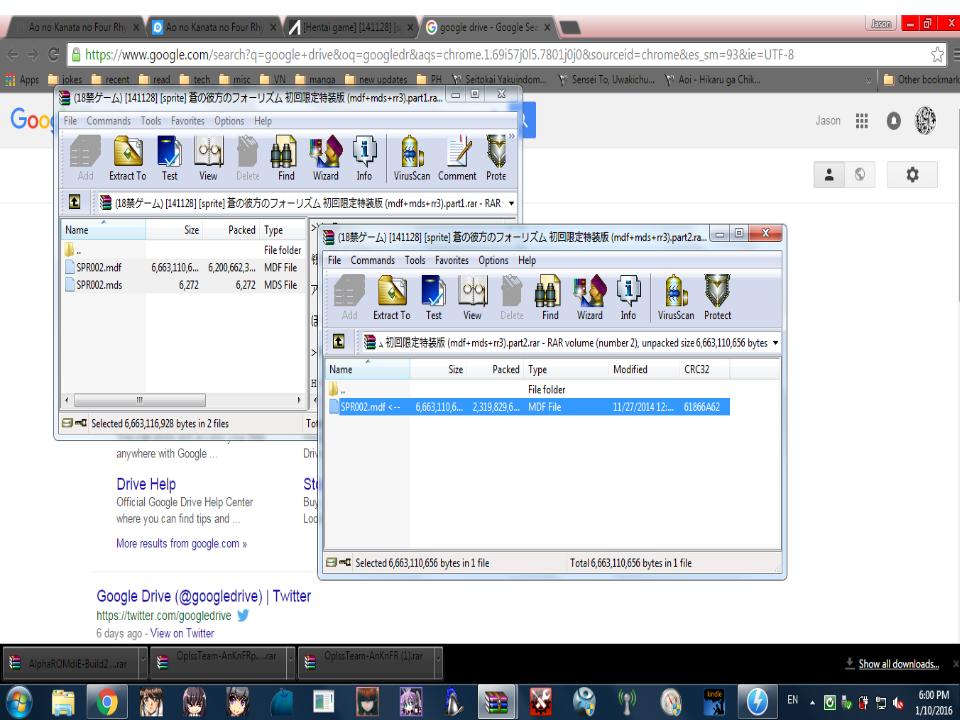Click the Google search settings gear
The image size is (960, 720).
[913, 171]
